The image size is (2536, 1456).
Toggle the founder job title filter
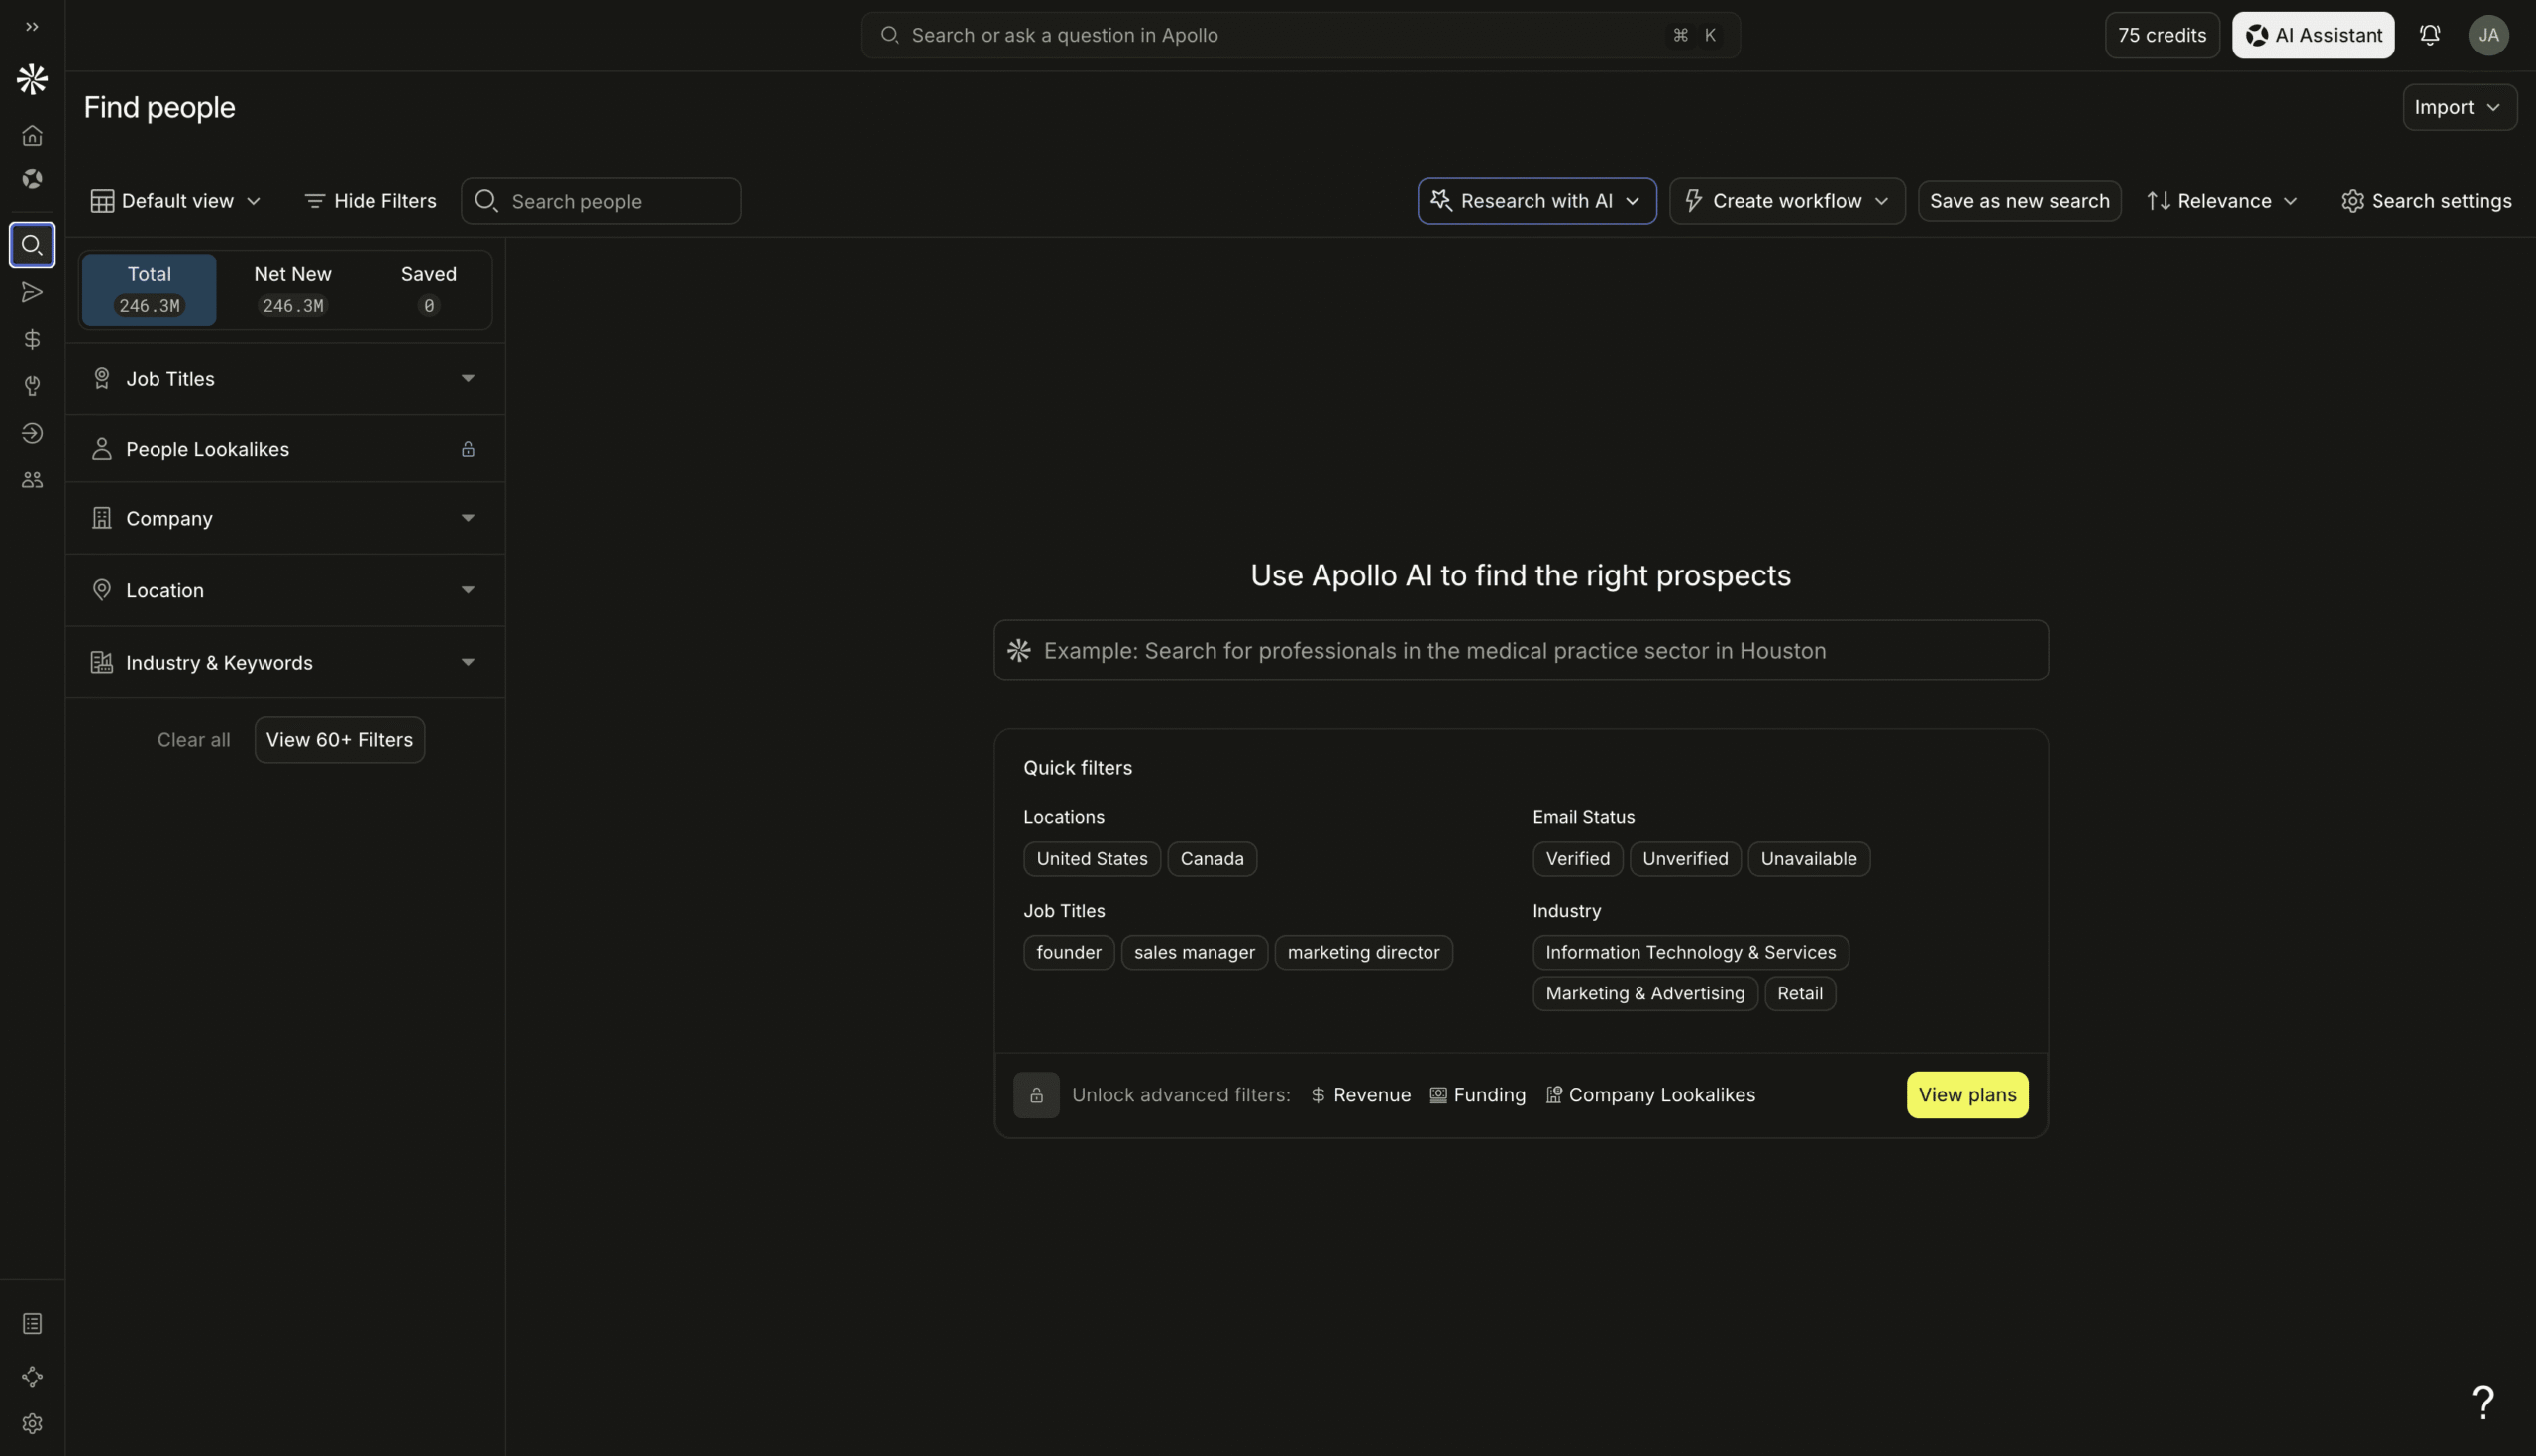click(1068, 952)
